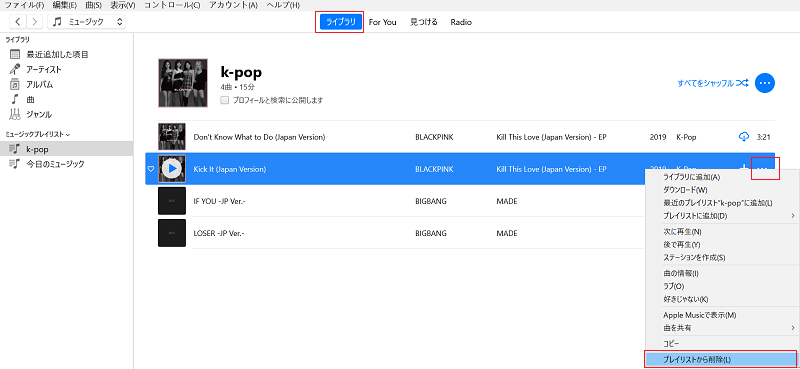
Task: Choose プレイリストから削除(L) menu item
Action: tap(721, 359)
